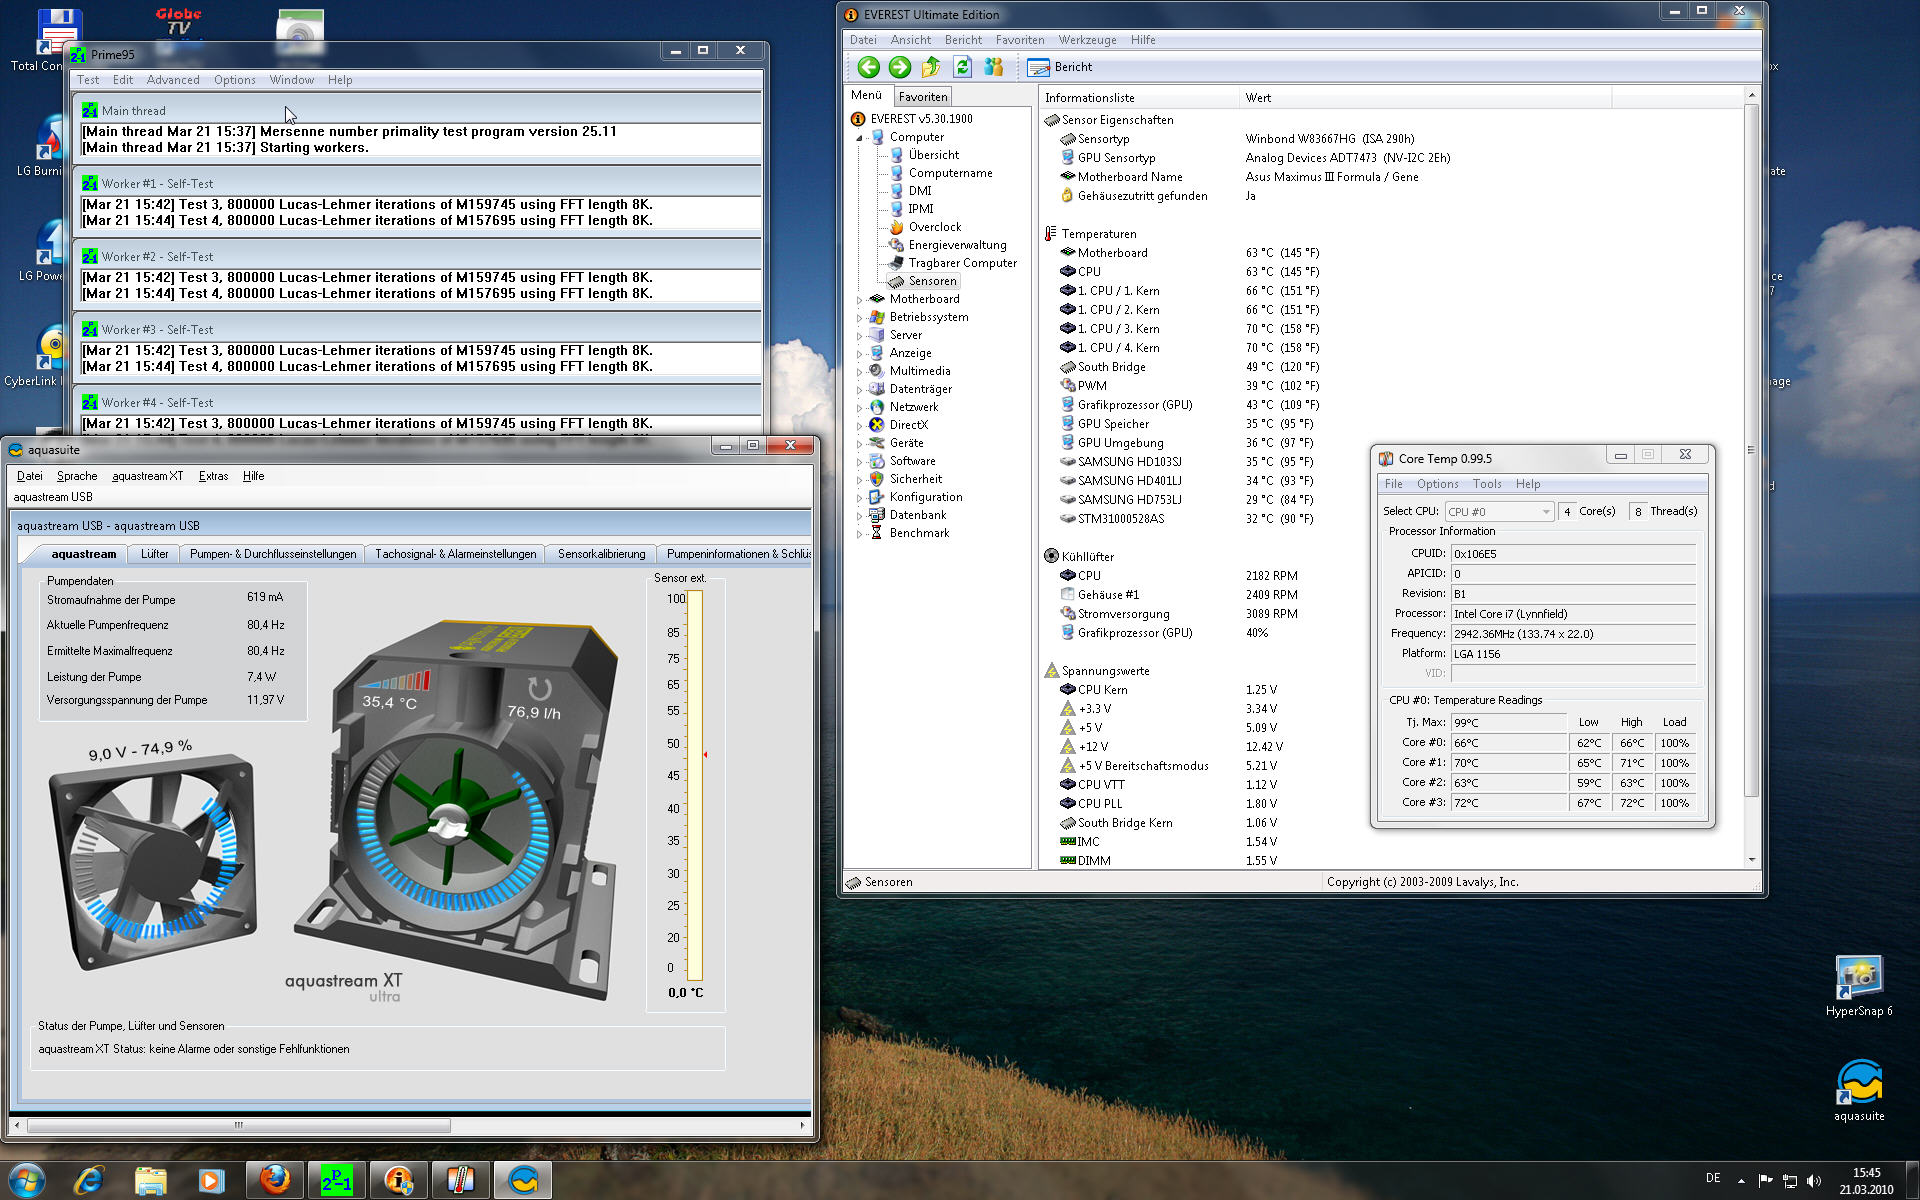Open the Advanced menu in Prime95

point(172,80)
